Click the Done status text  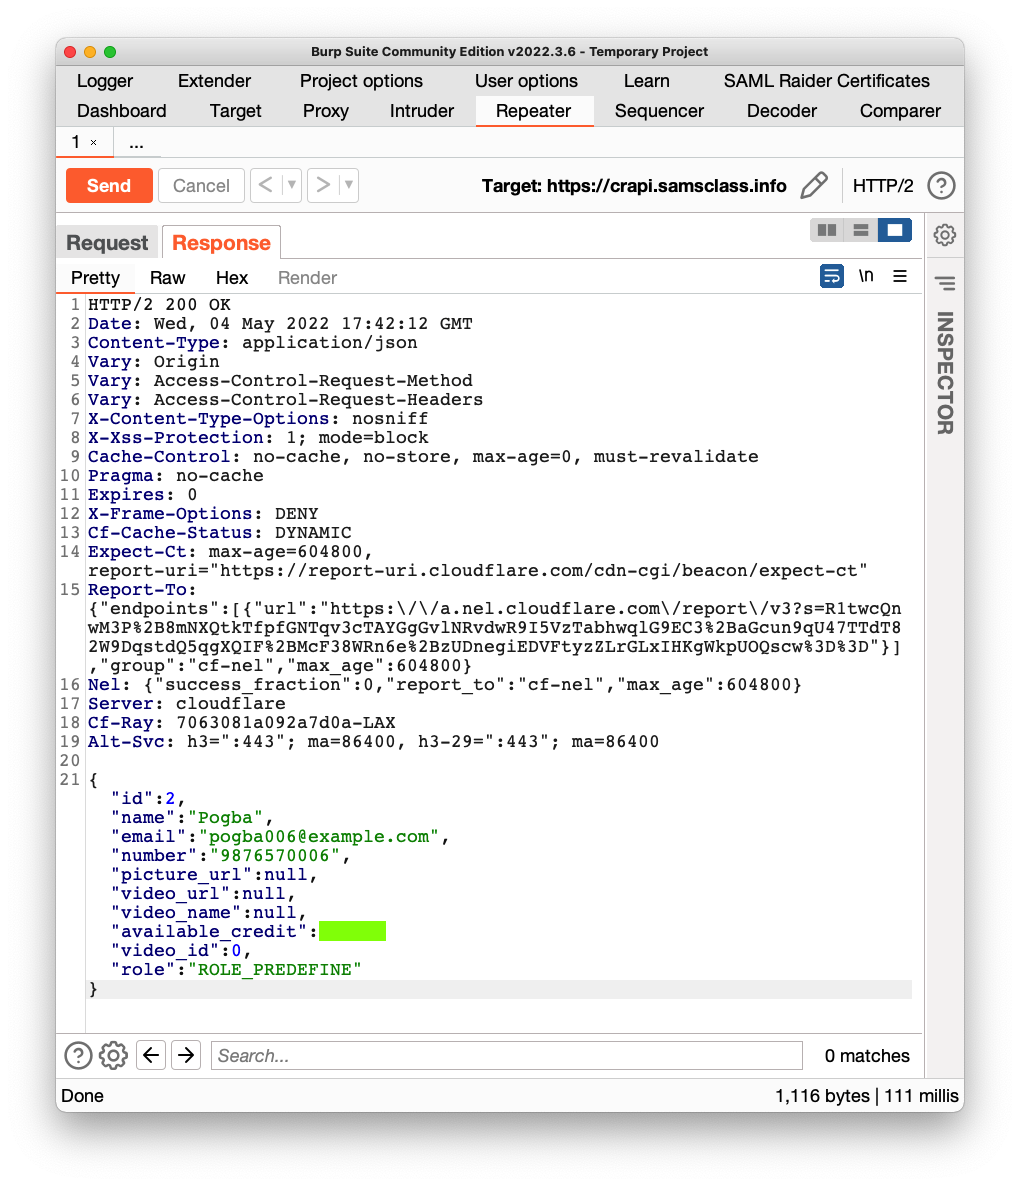click(x=82, y=1096)
